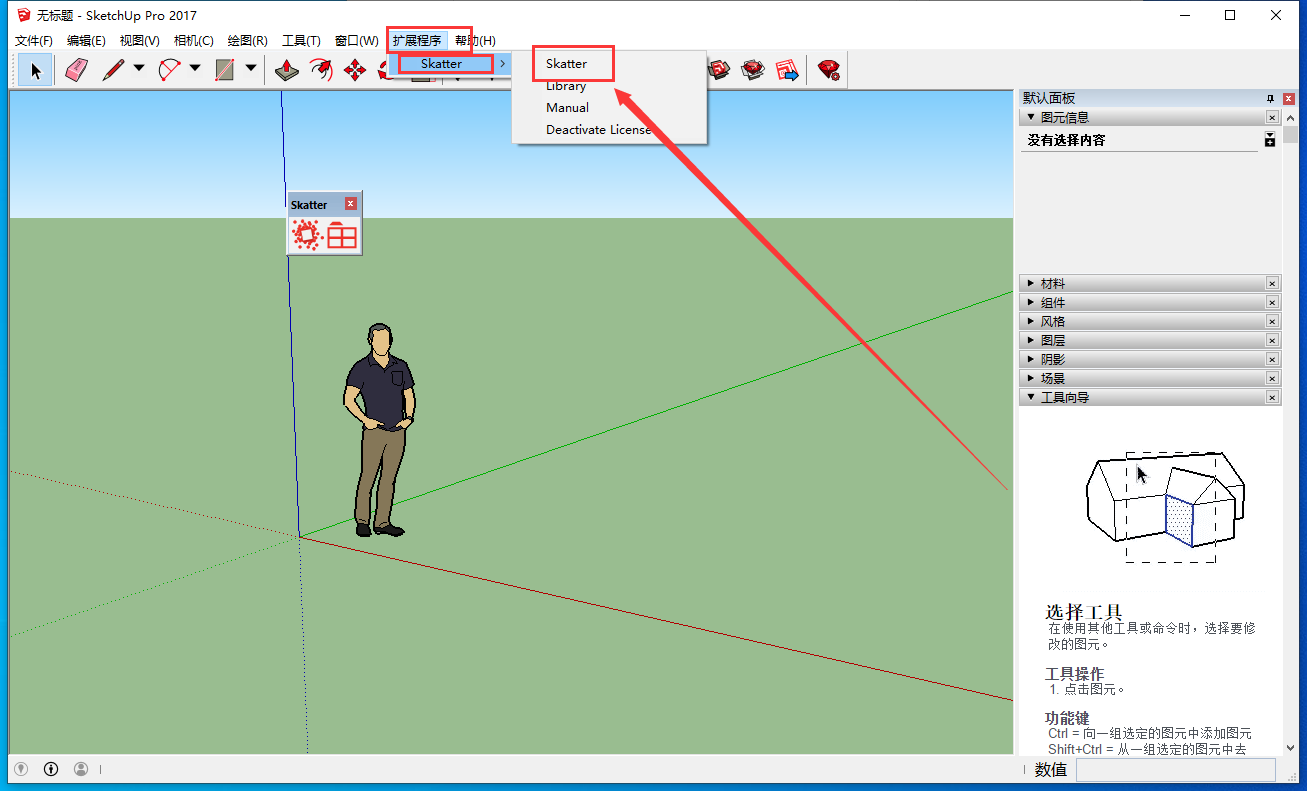This screenshot has height=791, width=1307.
Task: Expand the 风格 panel
Action: (1031, 322)
